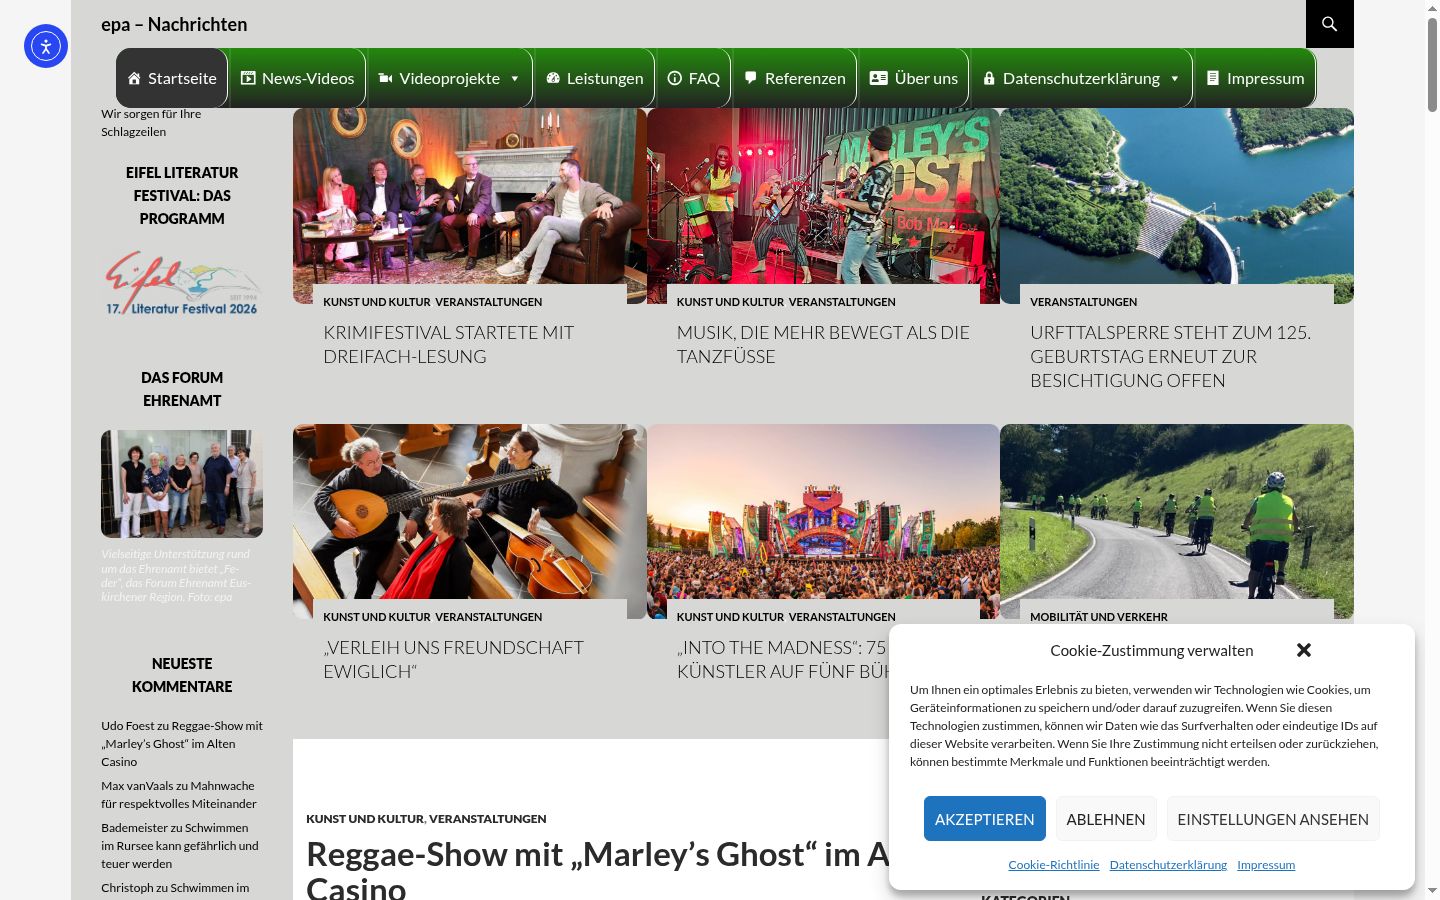Click the speech bubble icon beside Referenzen
Screen dimensions: 1440x900
(751, 78)
